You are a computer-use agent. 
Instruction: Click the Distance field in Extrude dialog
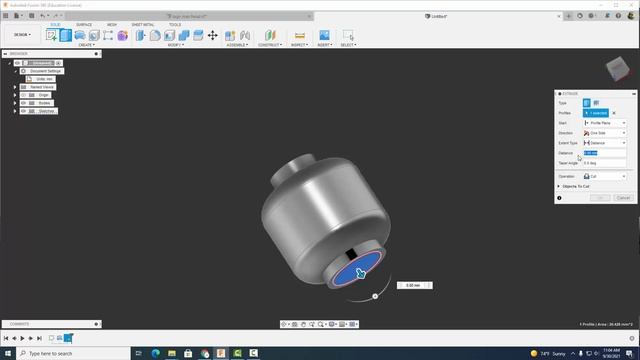(604, 153)
